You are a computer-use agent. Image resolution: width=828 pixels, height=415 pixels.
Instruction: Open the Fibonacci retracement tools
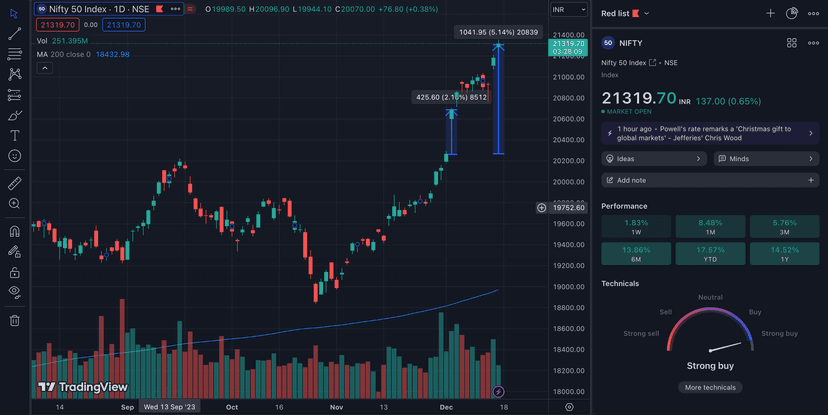pyautogui.click(x=14, y=53)
